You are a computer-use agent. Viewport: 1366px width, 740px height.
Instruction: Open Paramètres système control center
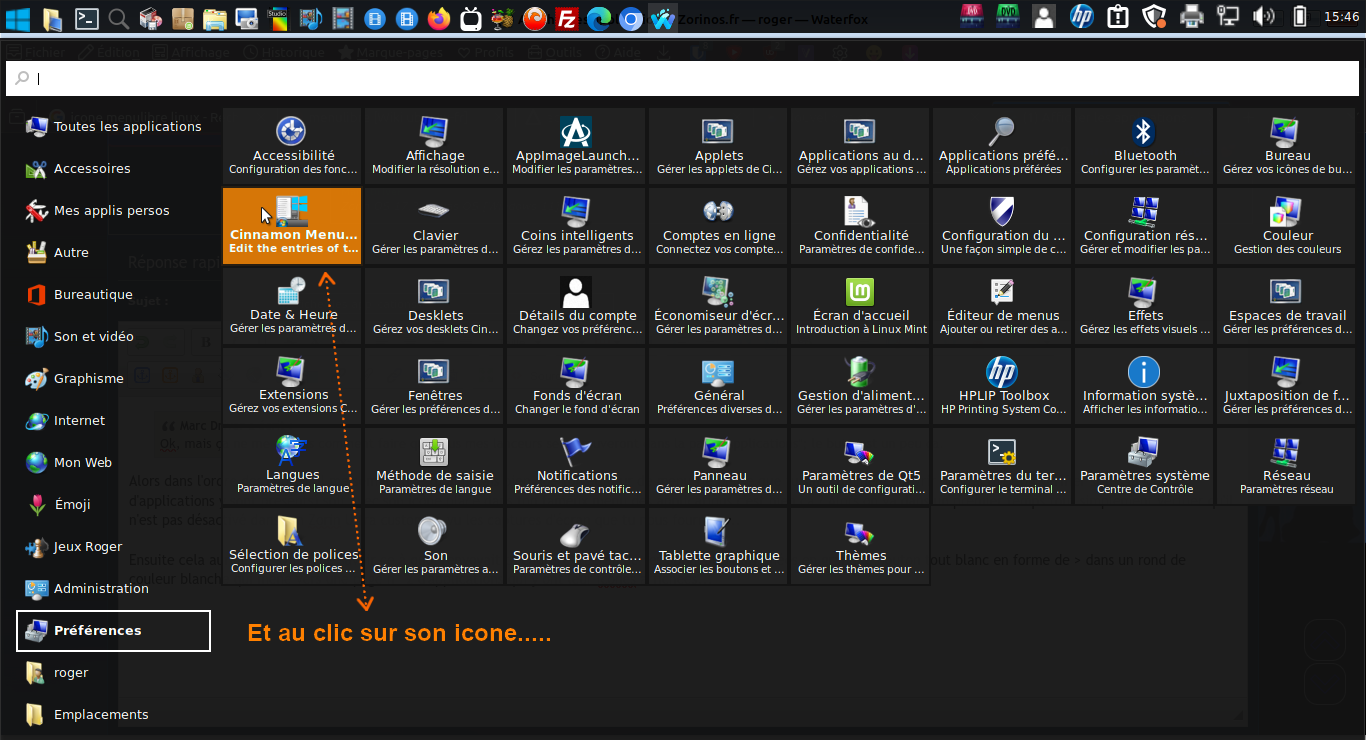click(x=1144, y=465)
